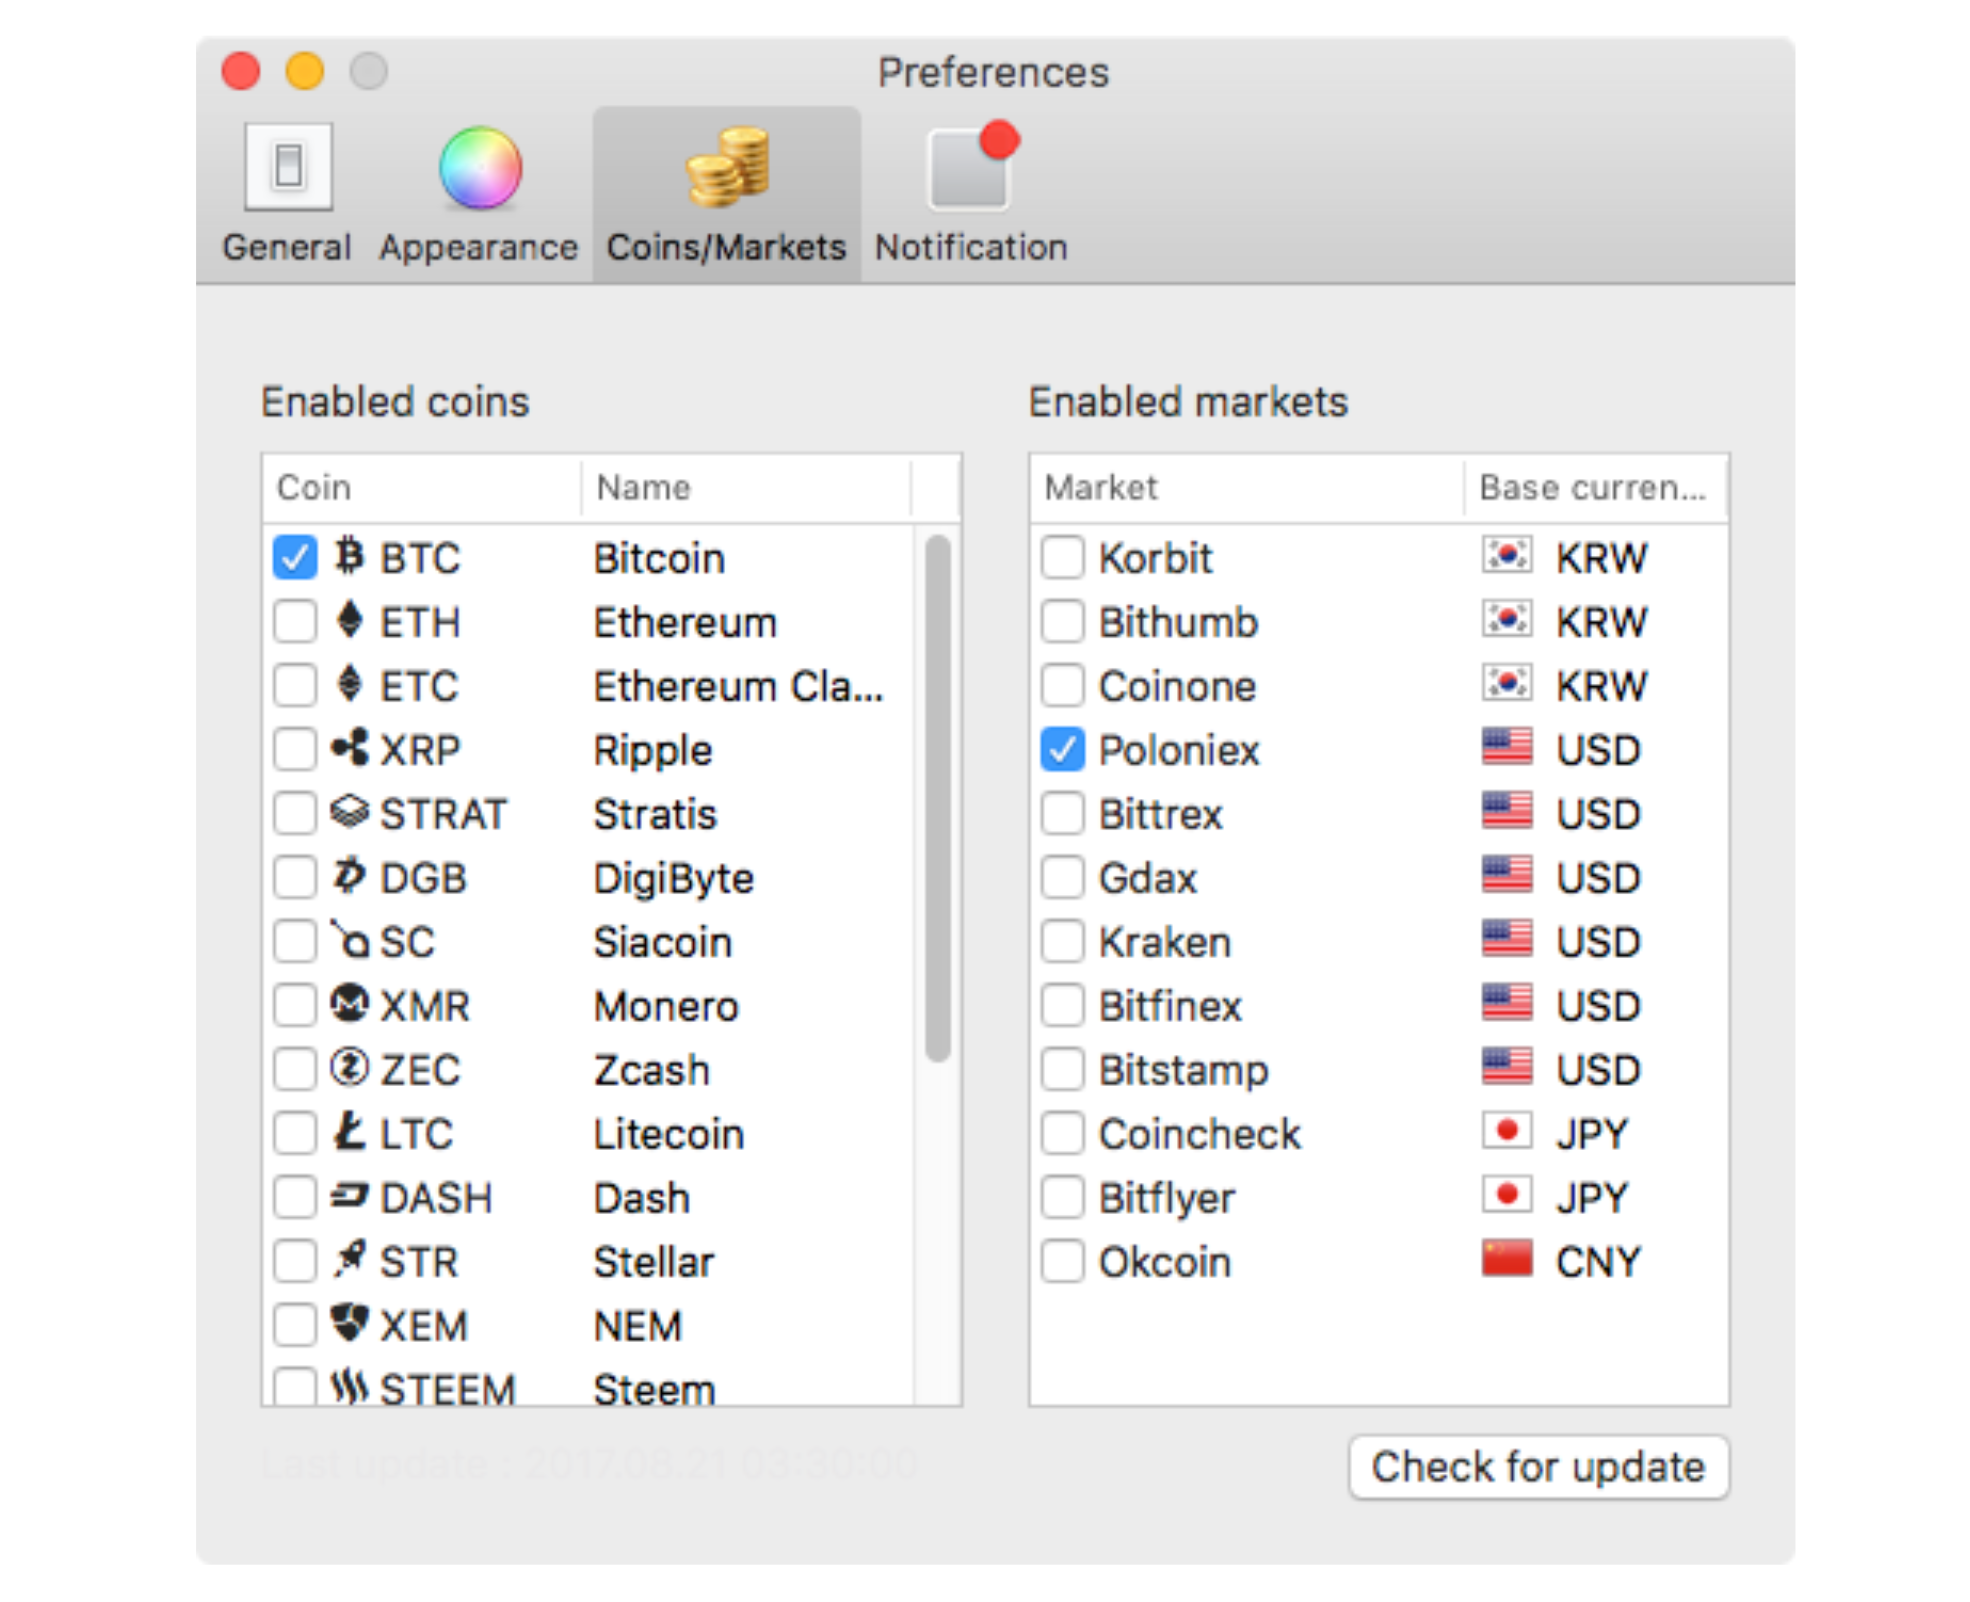Enable the Kraken market checkbox
1970x1602 pixels.
click(x=1063, y=941)
